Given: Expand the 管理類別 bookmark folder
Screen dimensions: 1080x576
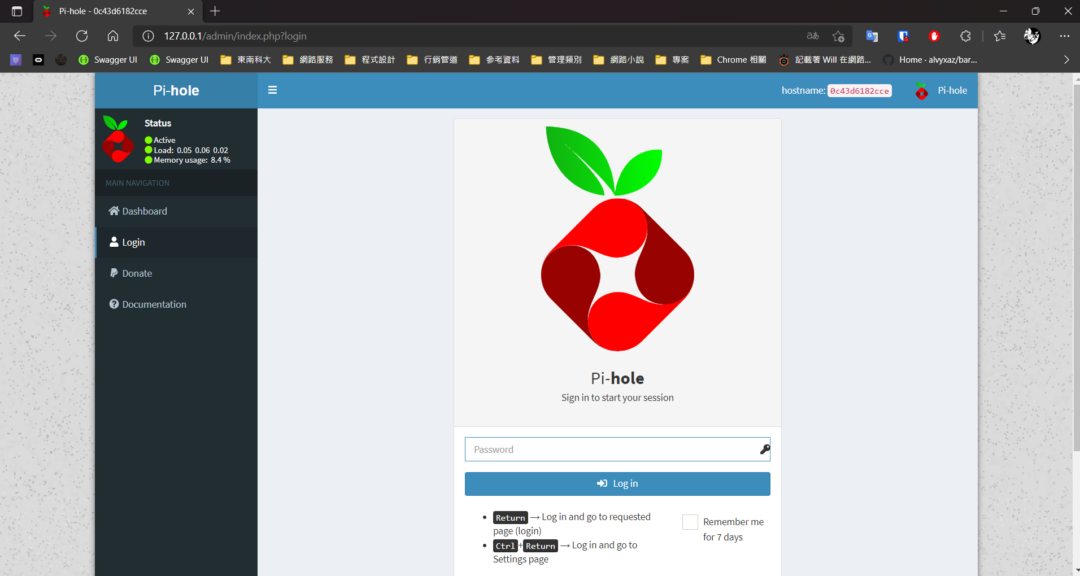Looking at the screenshot, I should pos(557,60).
